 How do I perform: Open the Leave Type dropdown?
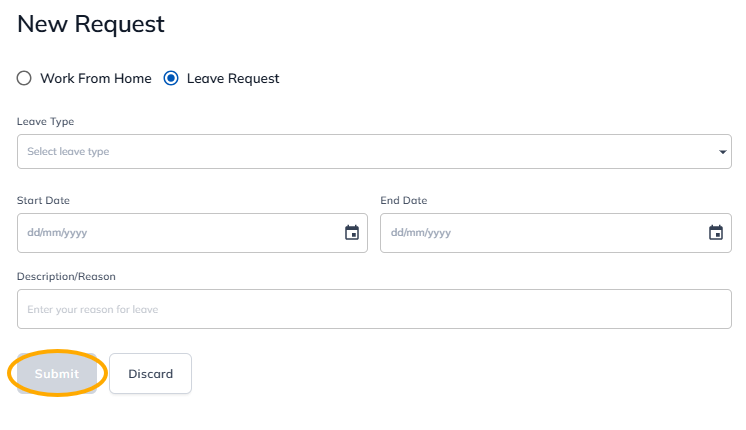tap(374, 152)
